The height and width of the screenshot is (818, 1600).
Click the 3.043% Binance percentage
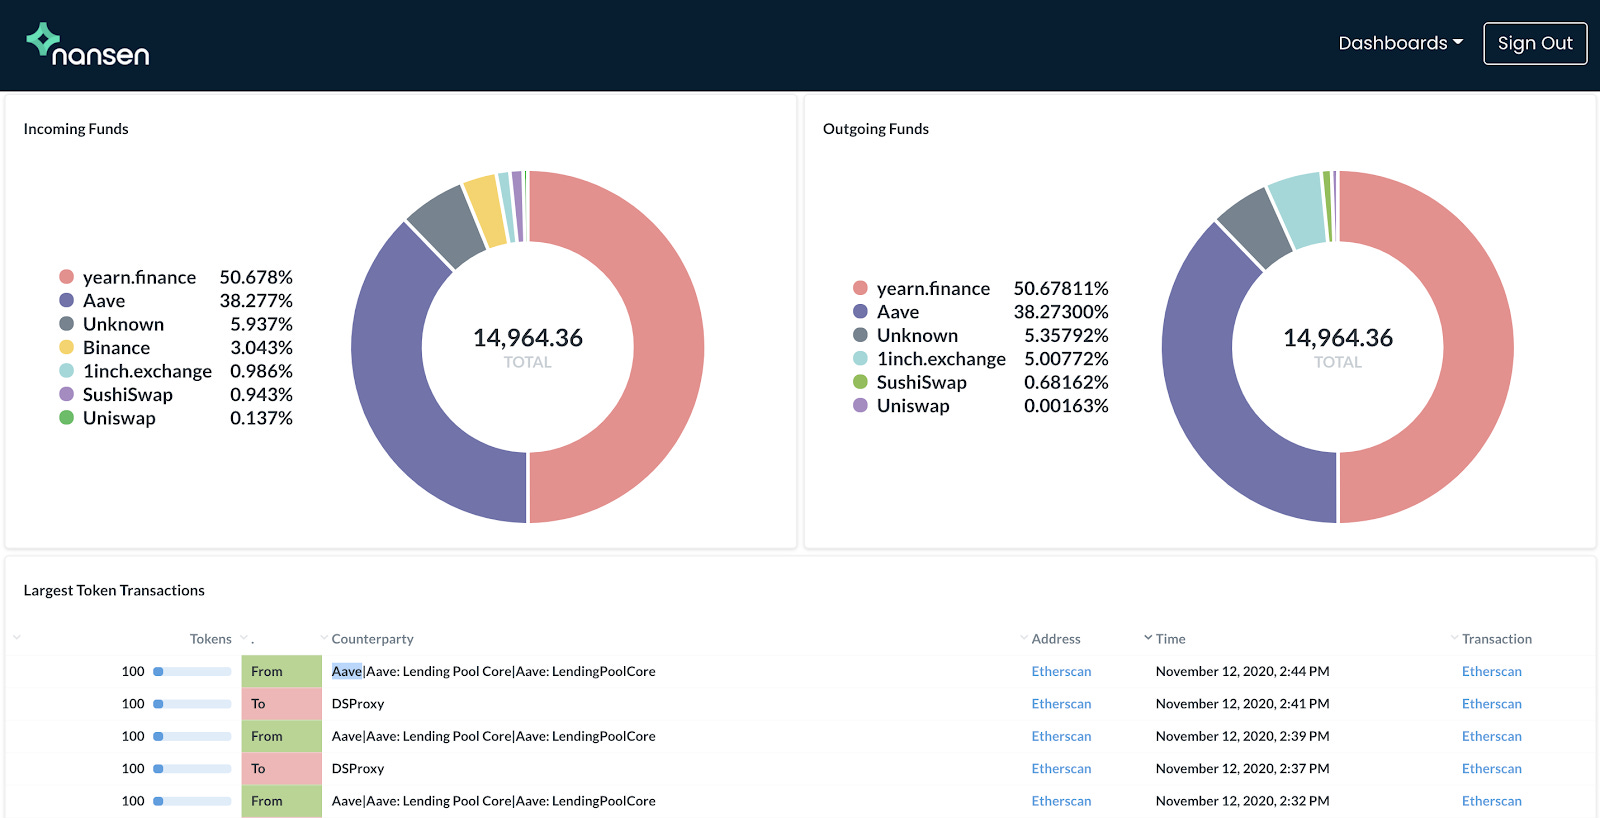261,348
